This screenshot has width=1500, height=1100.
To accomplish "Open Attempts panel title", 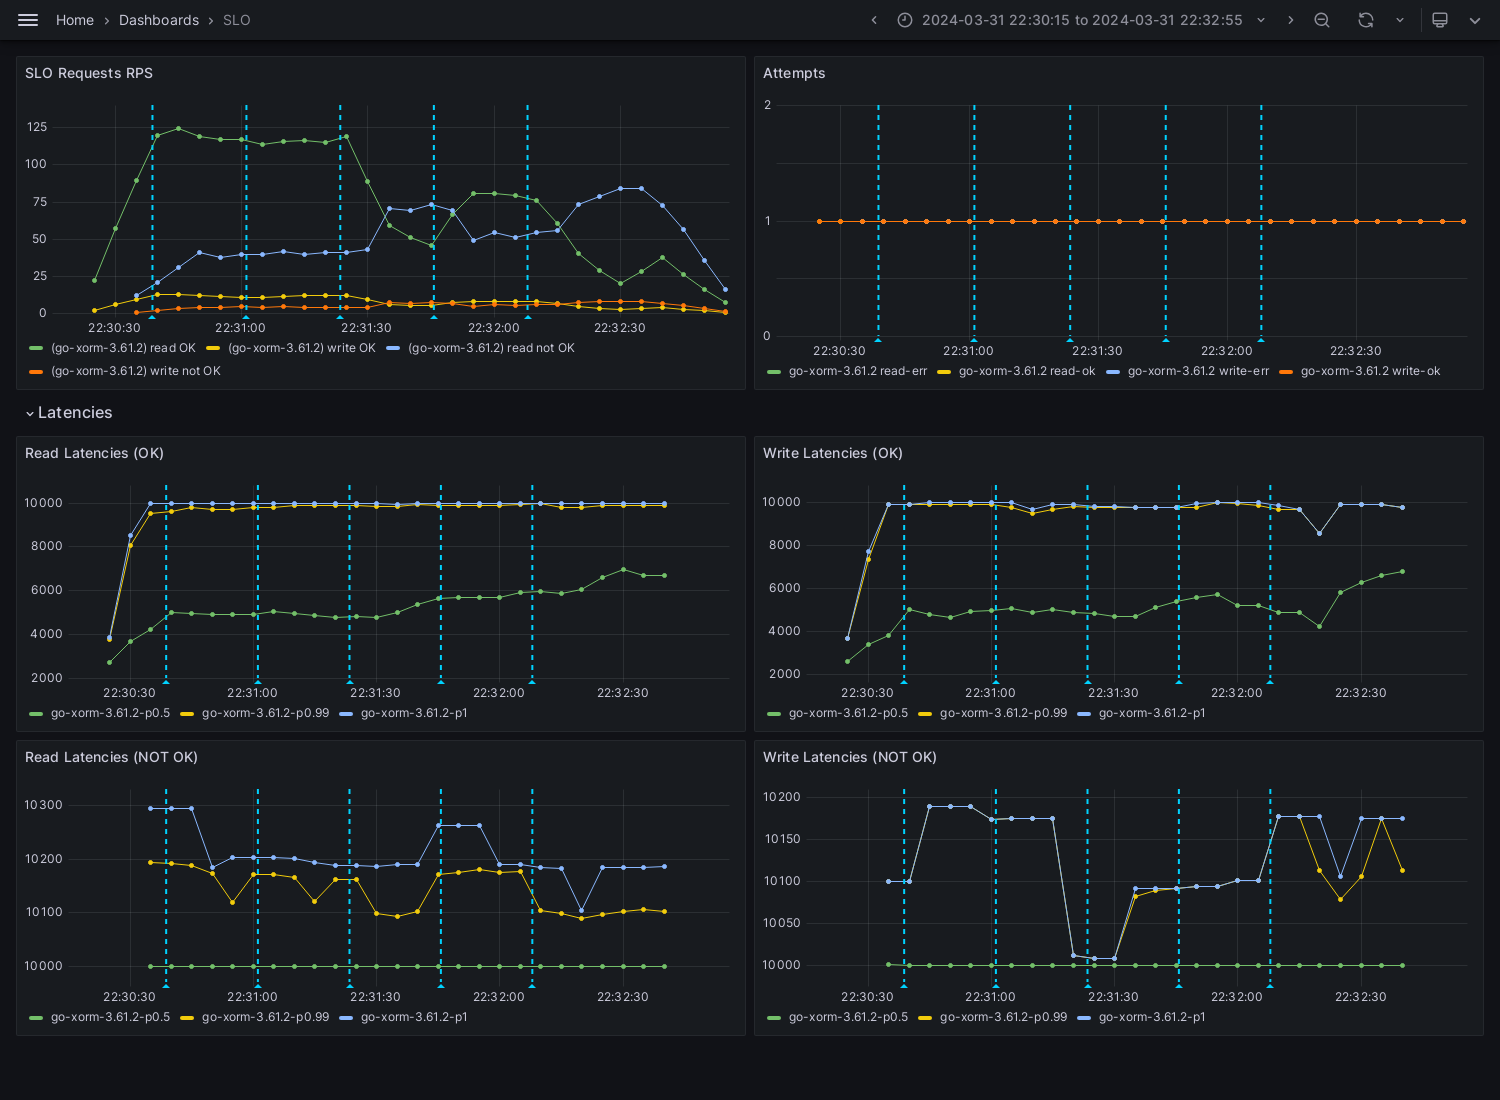I will coord(794,73).
